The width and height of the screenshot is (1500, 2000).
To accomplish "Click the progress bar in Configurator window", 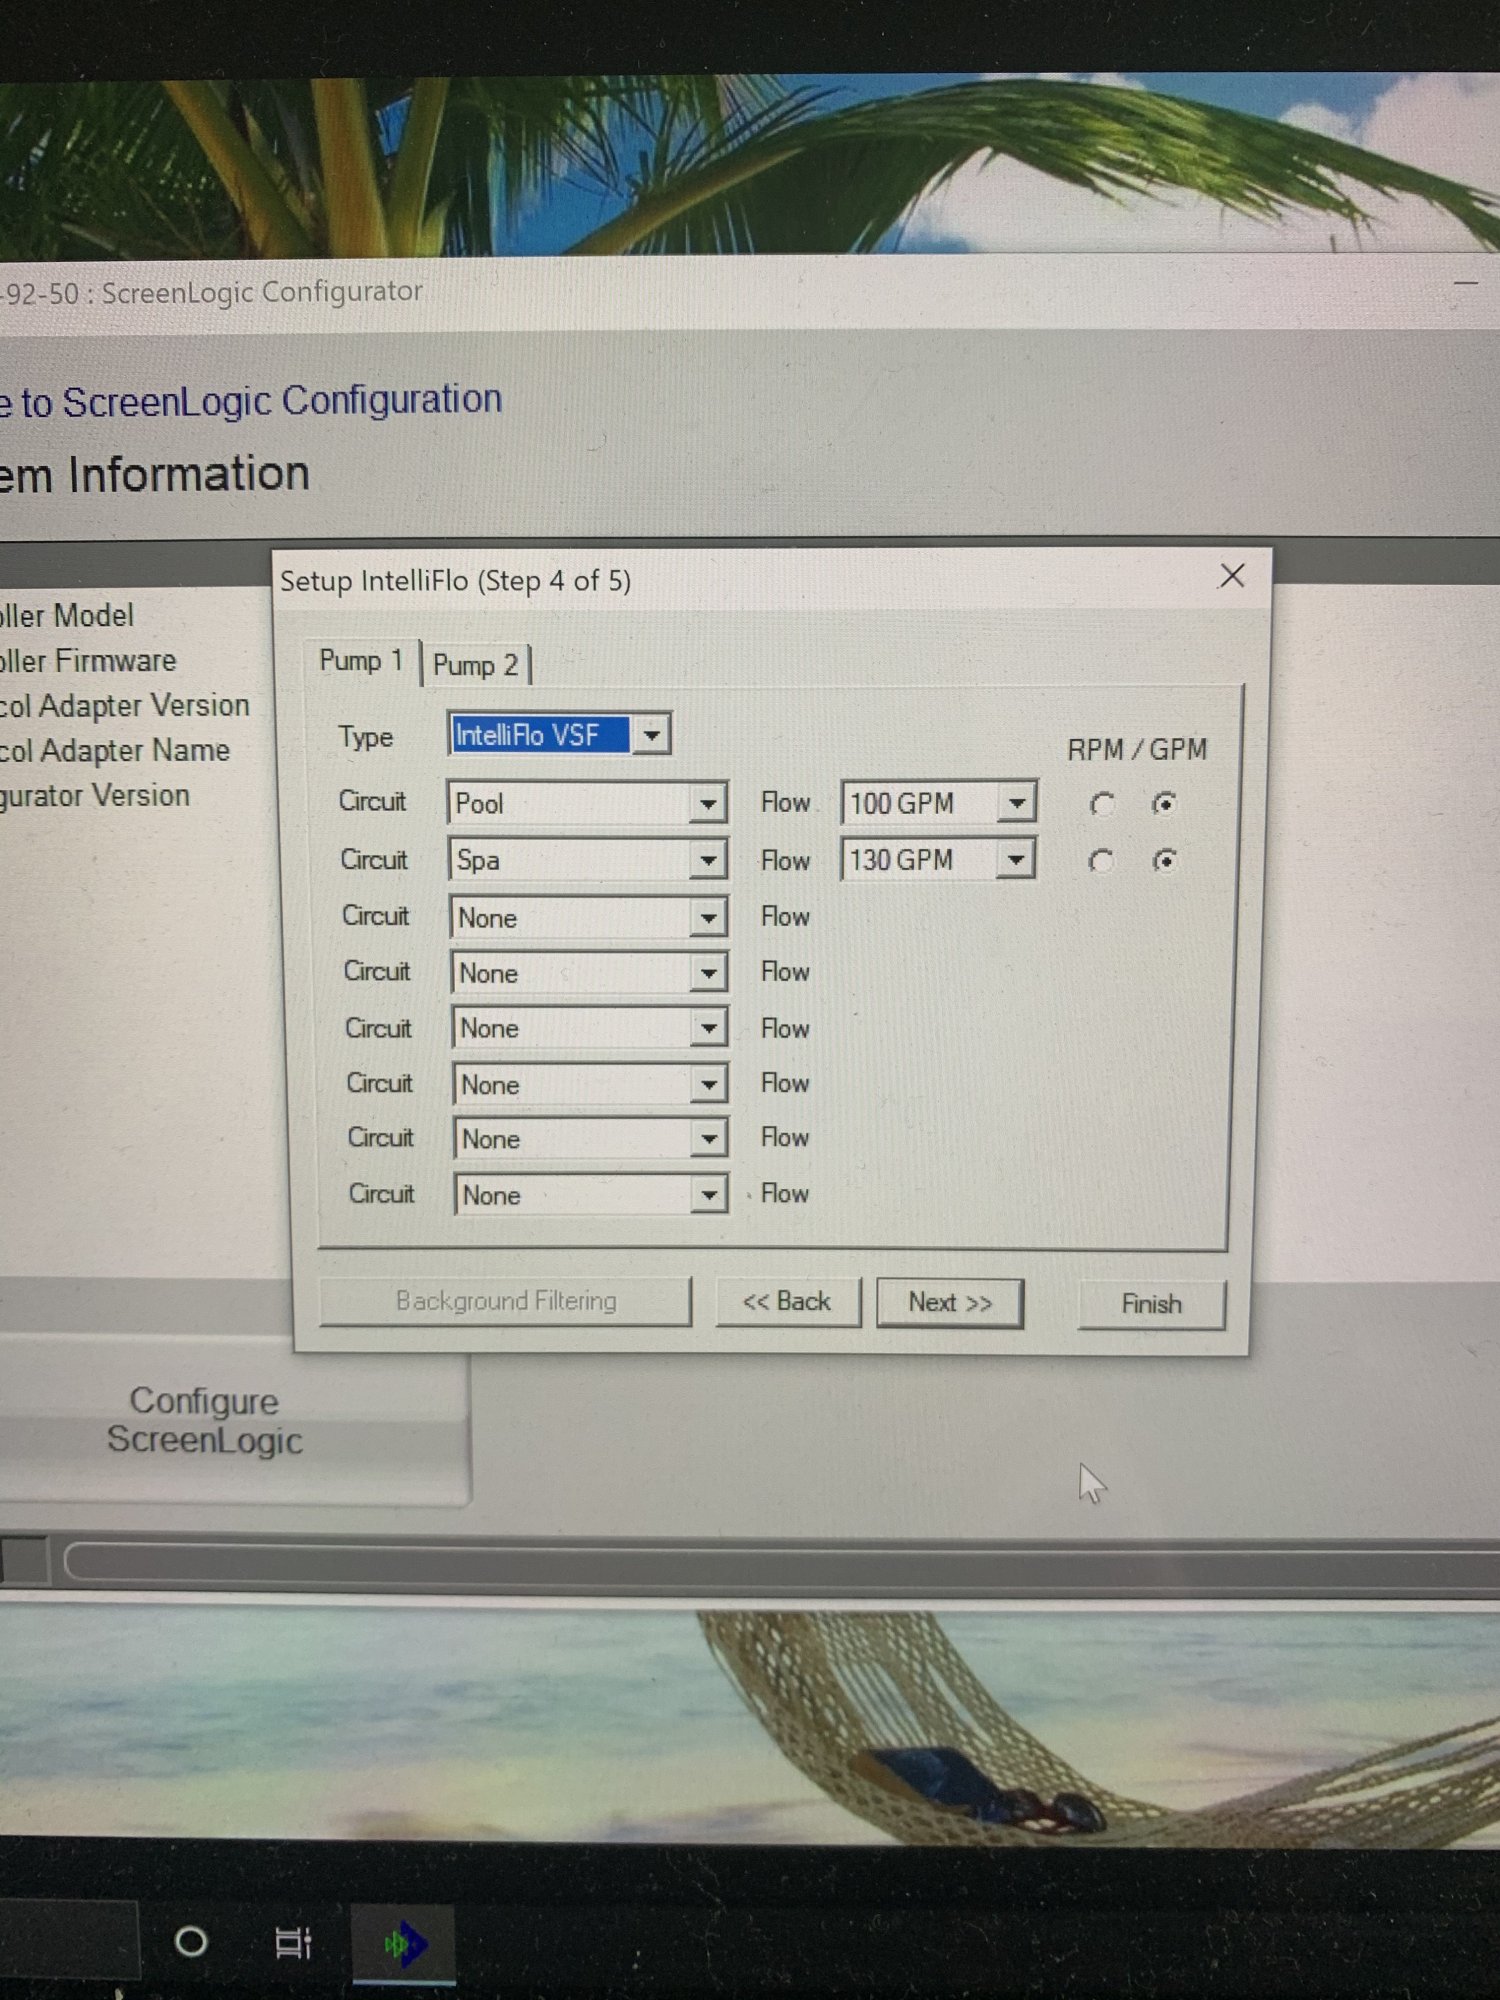I will (780, 1562).
